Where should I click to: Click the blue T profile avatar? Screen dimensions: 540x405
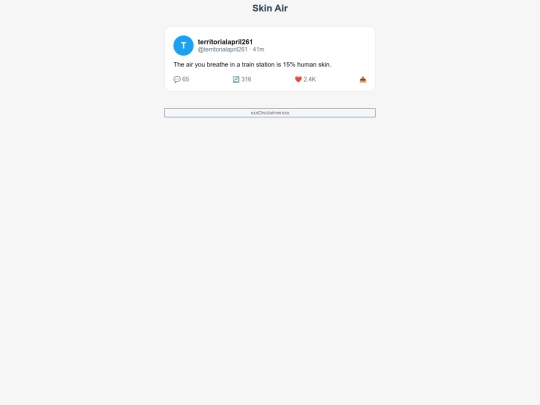coord(183,45)
